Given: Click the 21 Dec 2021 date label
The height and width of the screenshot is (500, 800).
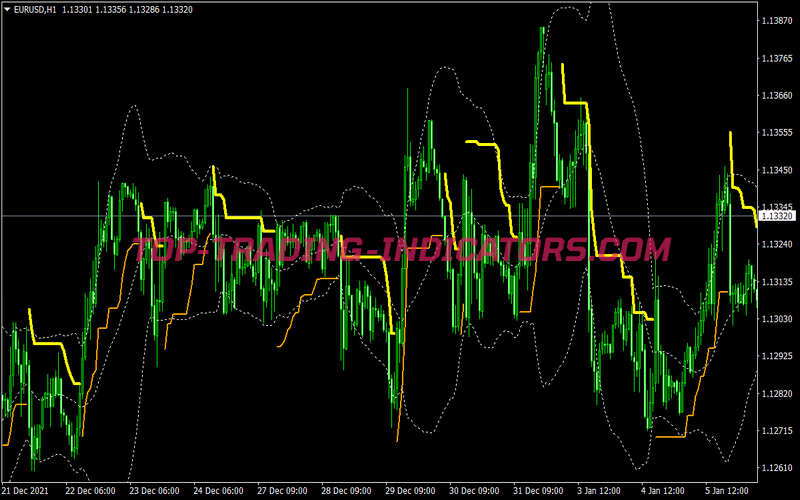Looking at the screenshot, I should pos(27,491).
